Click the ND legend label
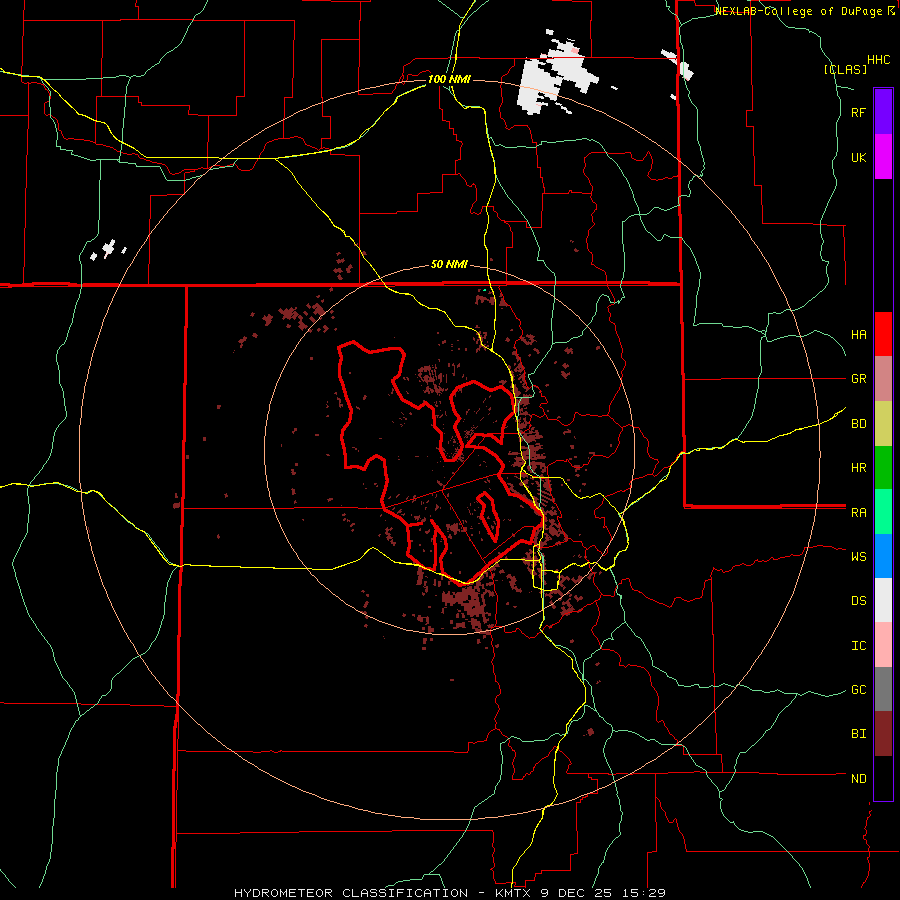The height and width of the screenshot is (900, 900). (858, 778)
